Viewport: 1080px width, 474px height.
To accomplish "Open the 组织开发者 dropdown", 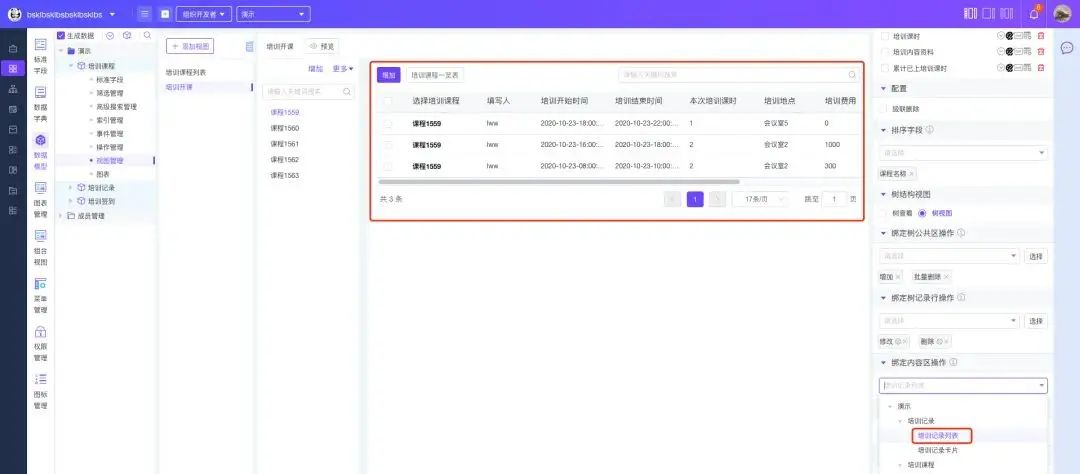I will pos(204,14).
